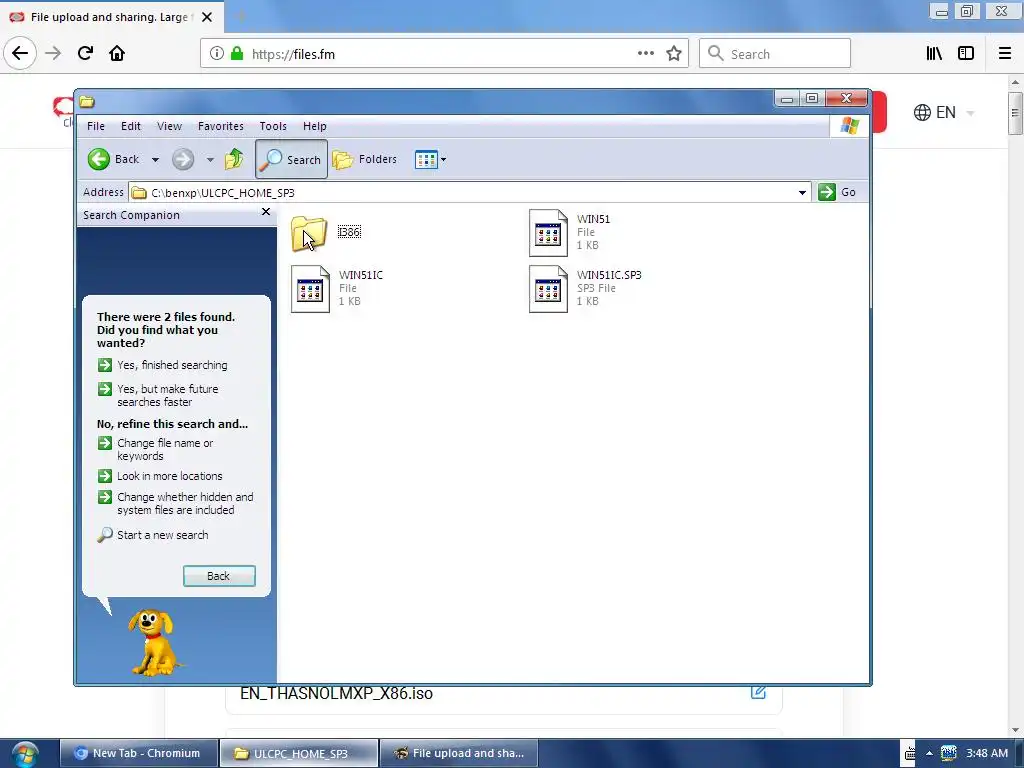Open the Forward history dropdown arrow

coord(210,160)
